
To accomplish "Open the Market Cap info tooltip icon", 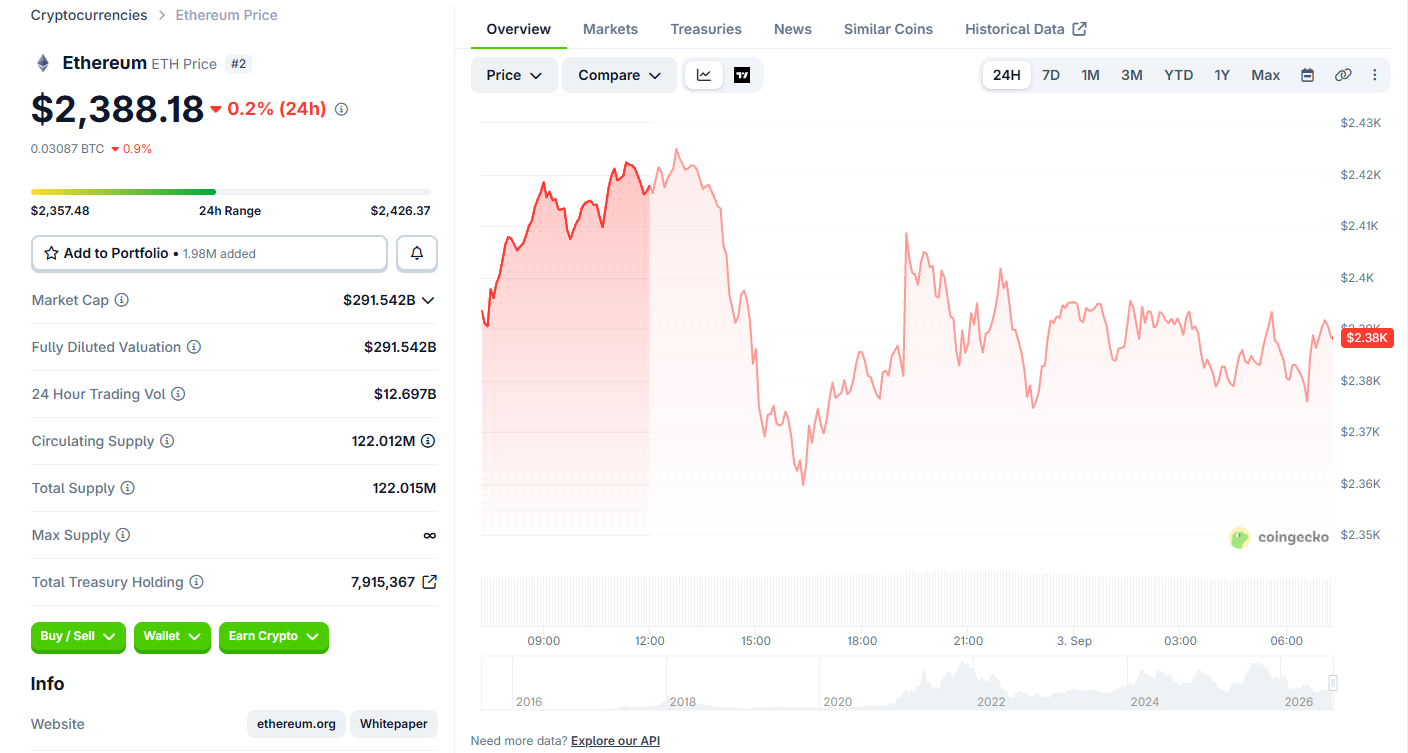I will (x=122, y=300).
